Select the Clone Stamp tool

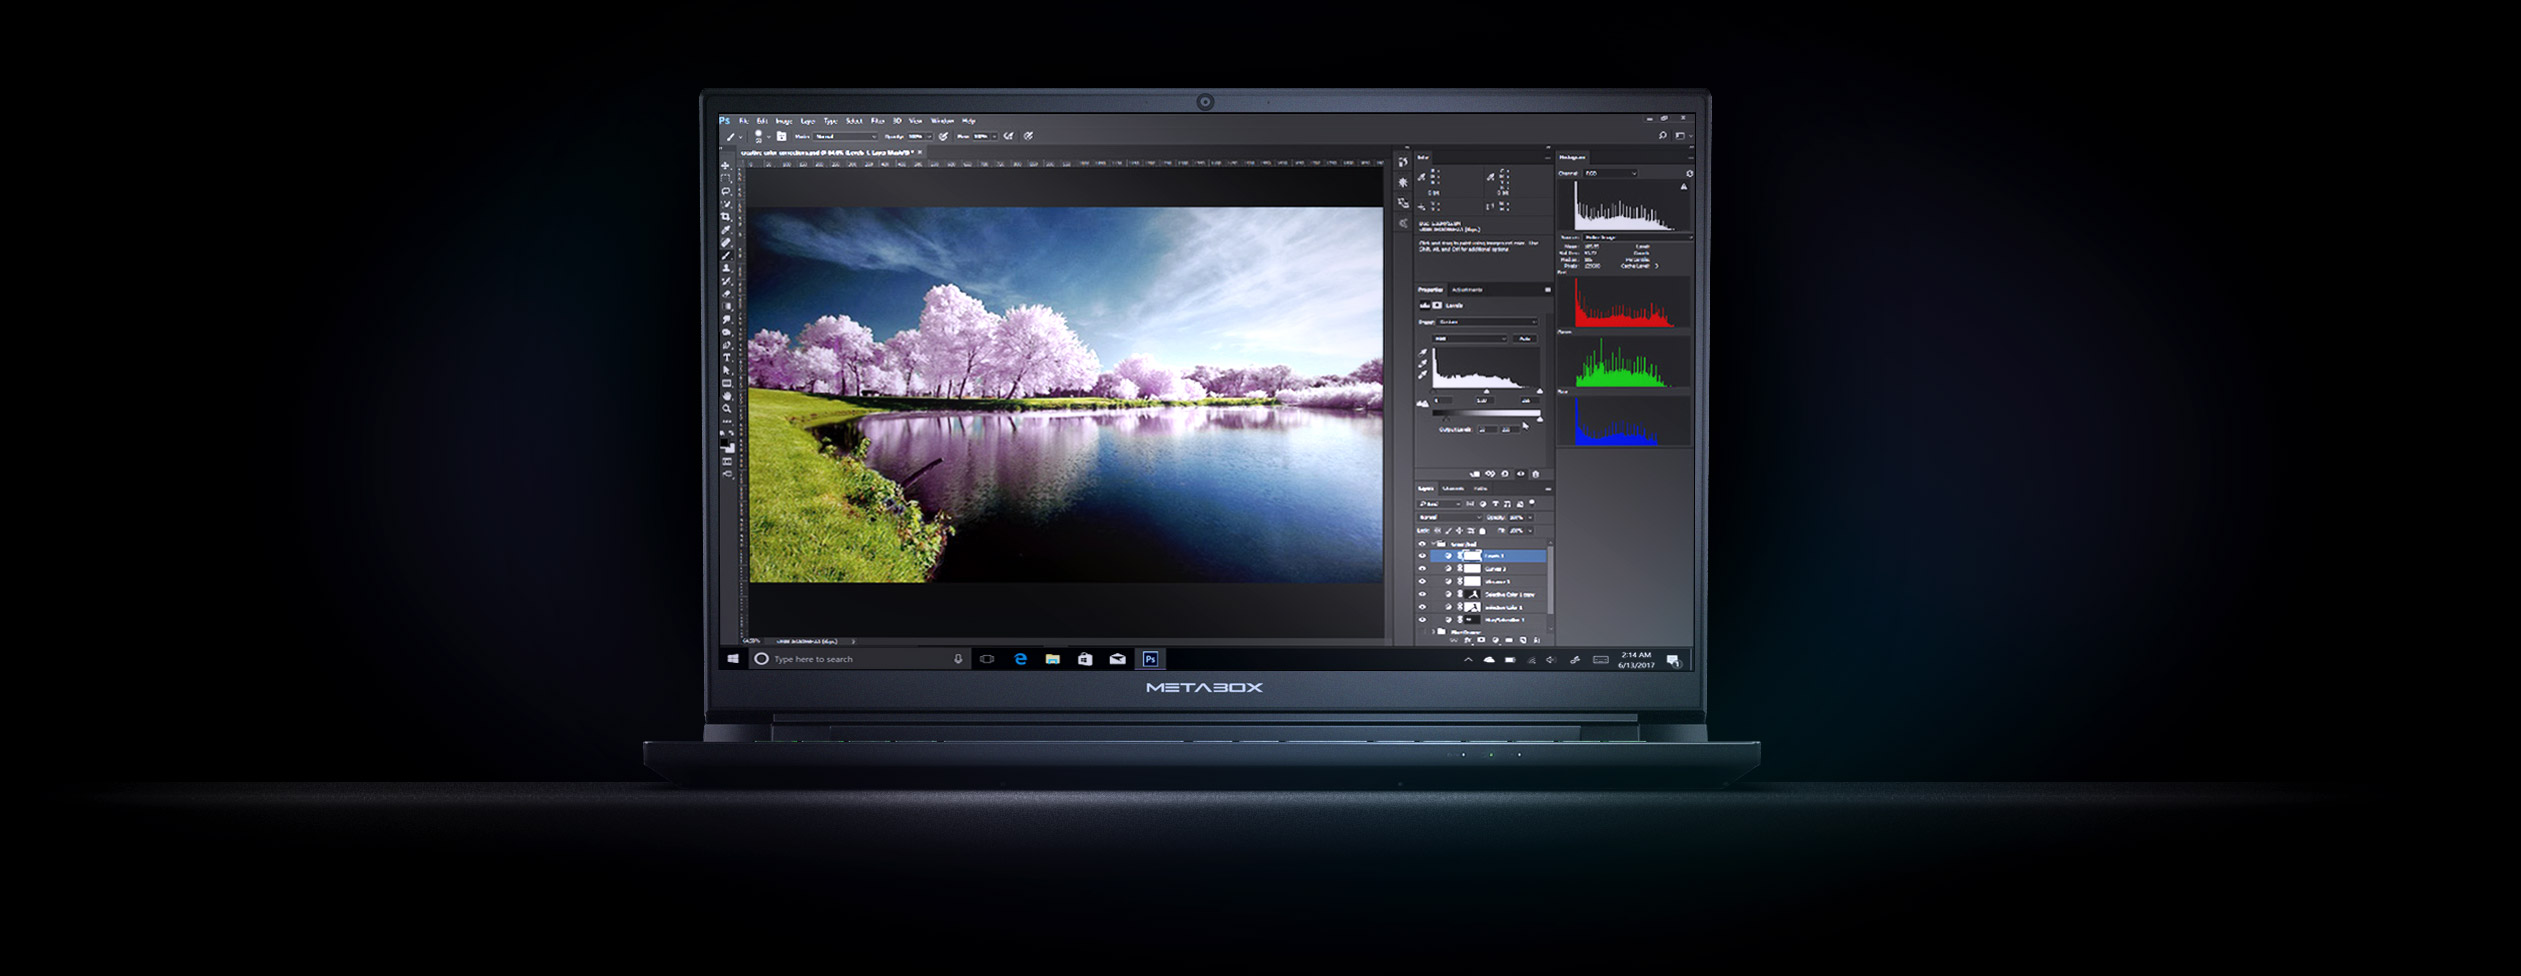click(726, 269)
